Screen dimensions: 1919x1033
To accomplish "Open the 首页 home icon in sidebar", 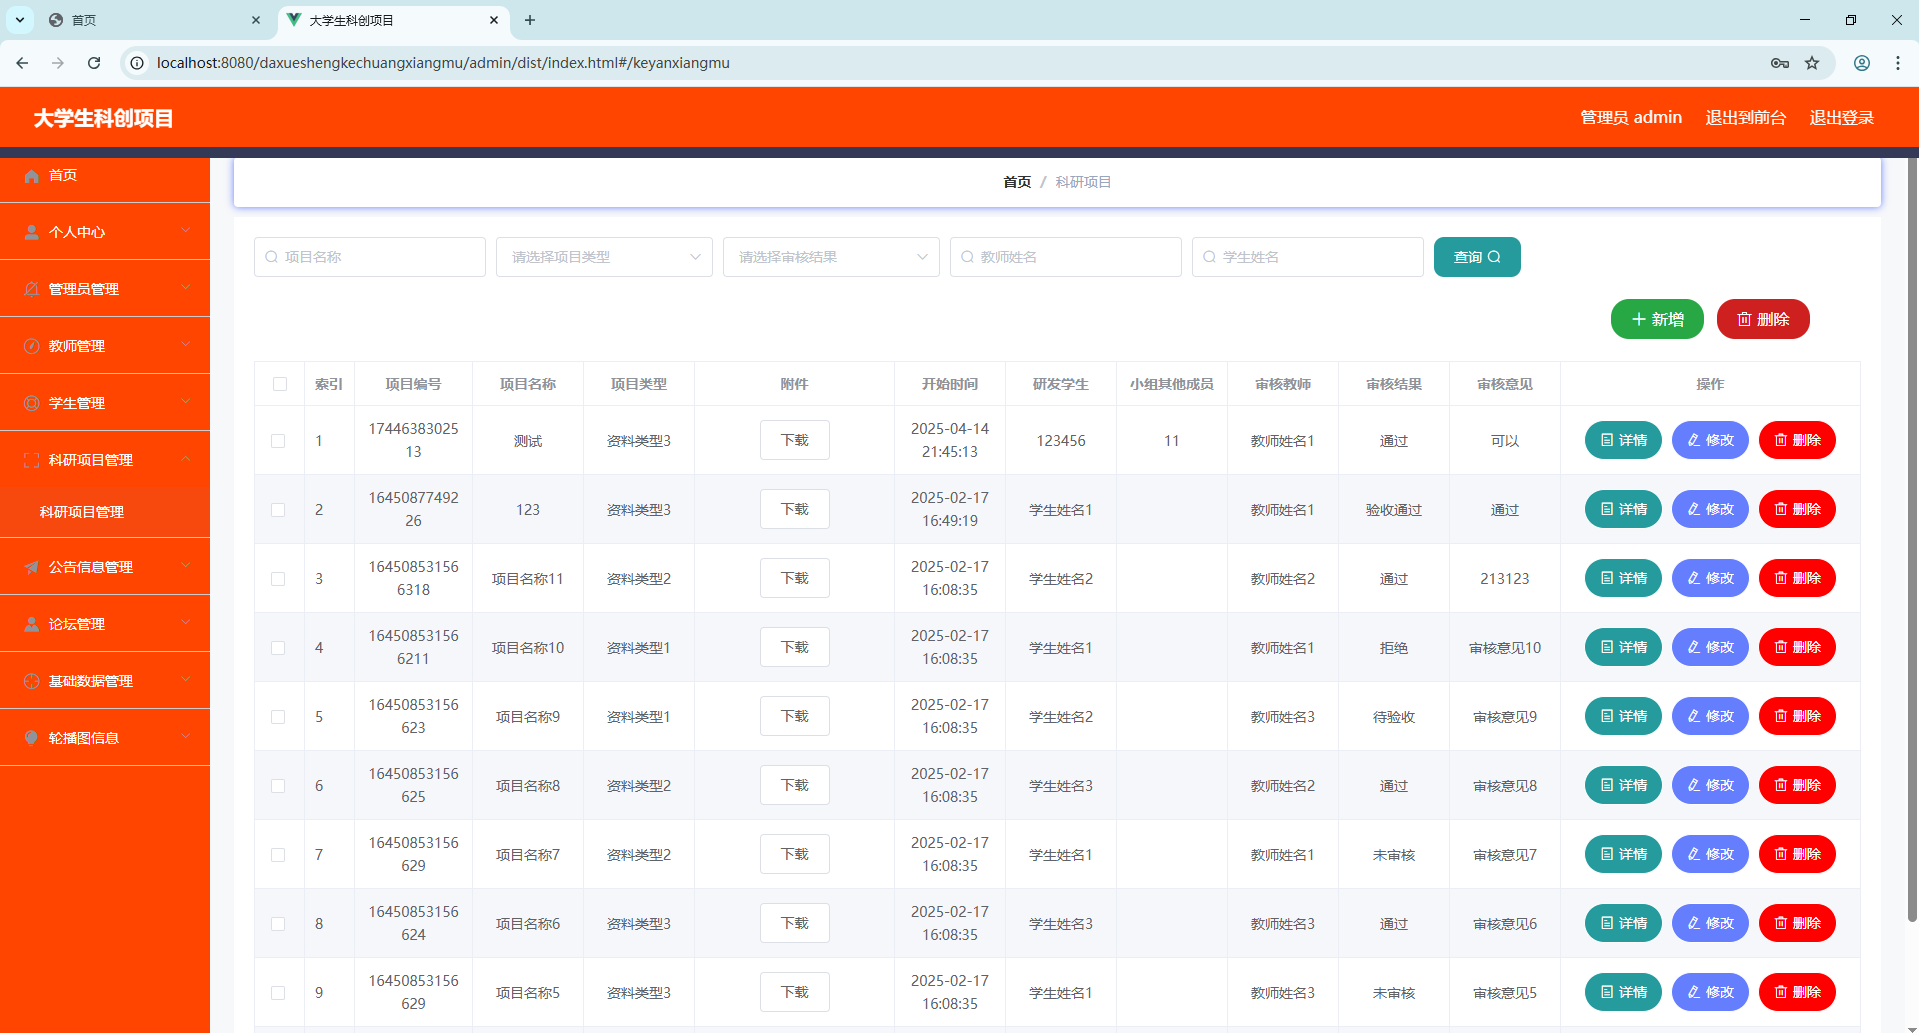I will click(x=31, y=176).
